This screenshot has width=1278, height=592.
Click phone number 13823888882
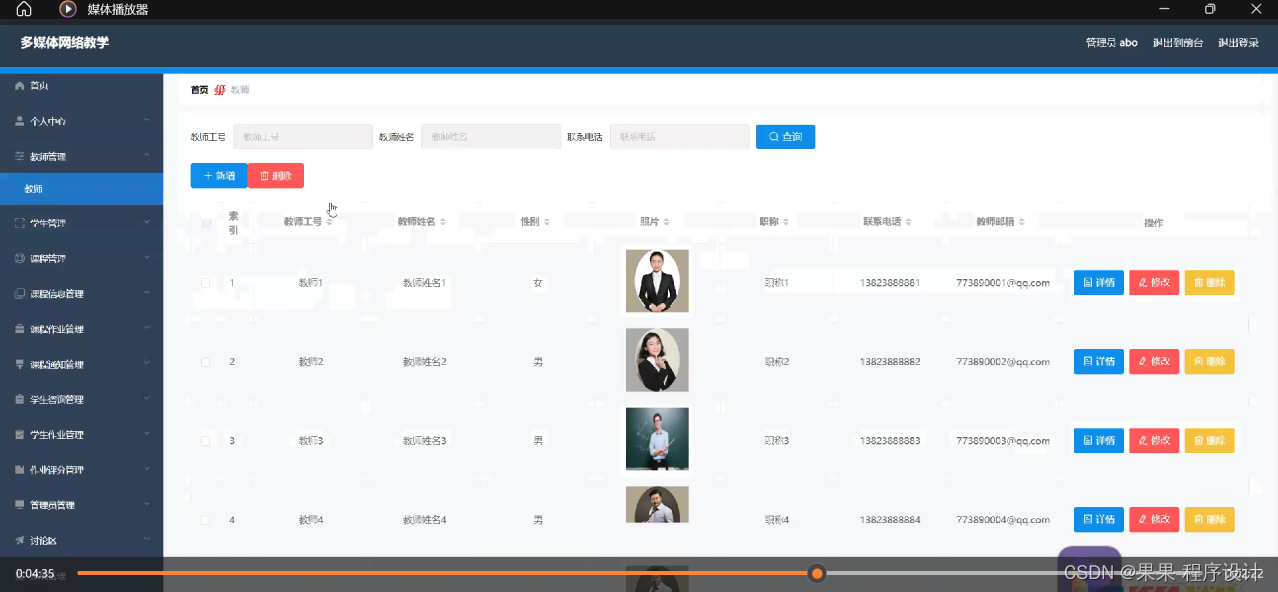[890, 362]
